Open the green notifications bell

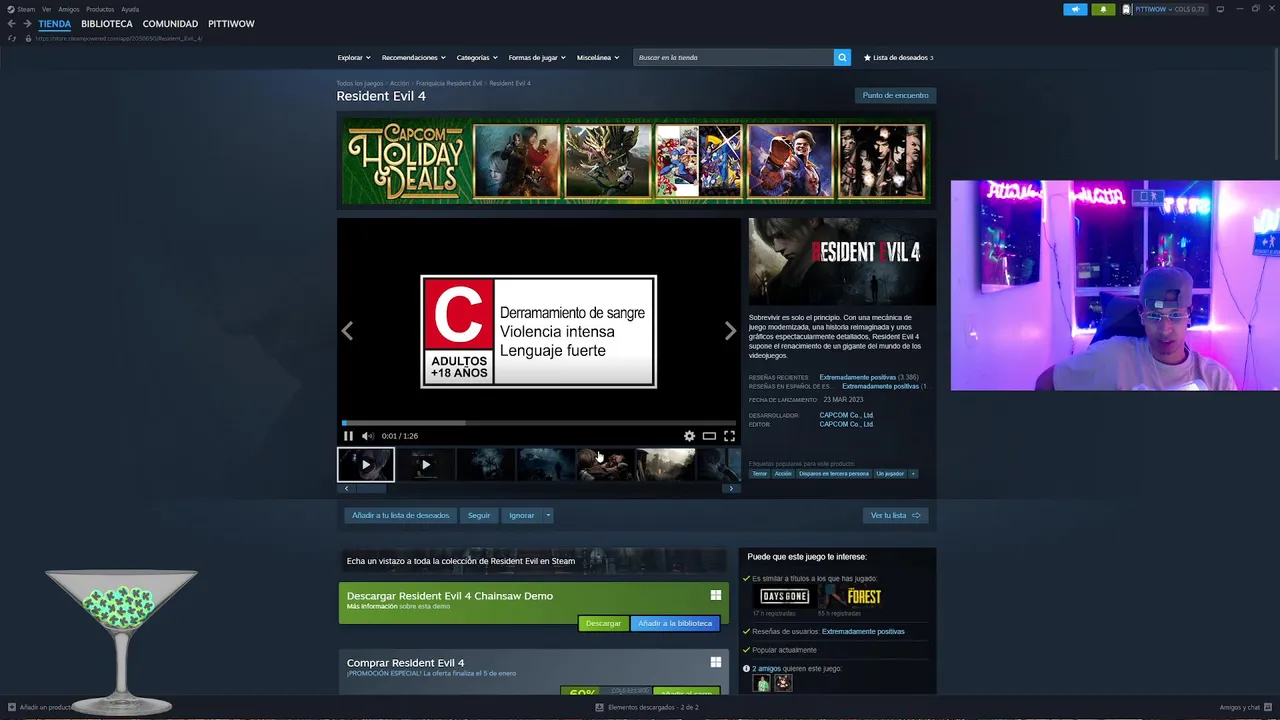point(1103,9)
